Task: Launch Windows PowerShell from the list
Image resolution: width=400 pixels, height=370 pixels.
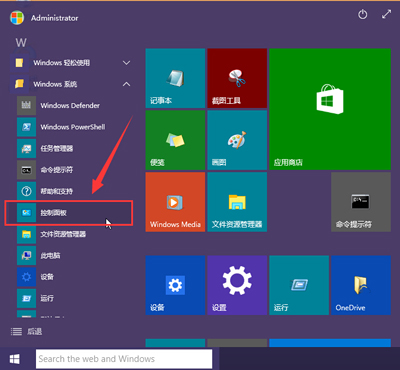Action: point(70,127)
